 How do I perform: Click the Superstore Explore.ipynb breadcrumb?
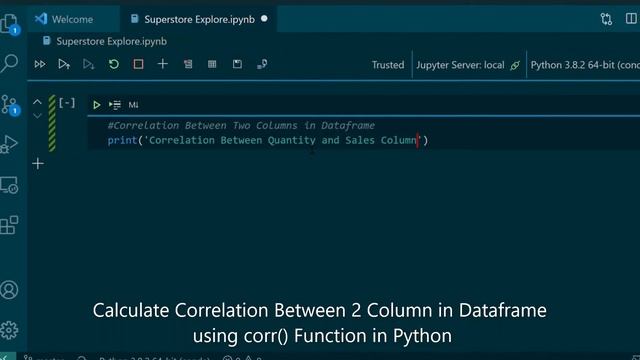click(x=111, y=41)
